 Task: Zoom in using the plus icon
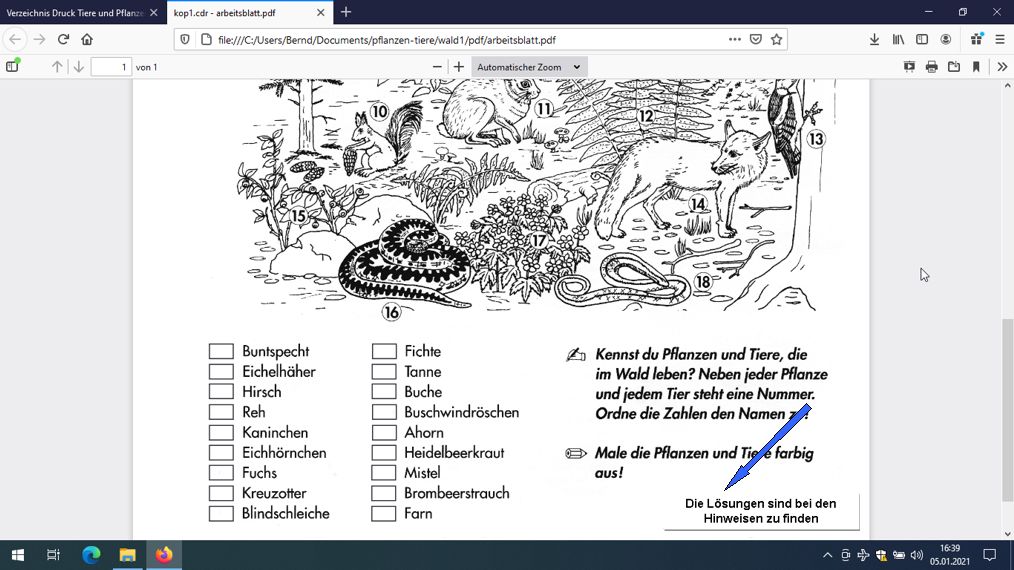pyautogui.click(x=458, y=67)
